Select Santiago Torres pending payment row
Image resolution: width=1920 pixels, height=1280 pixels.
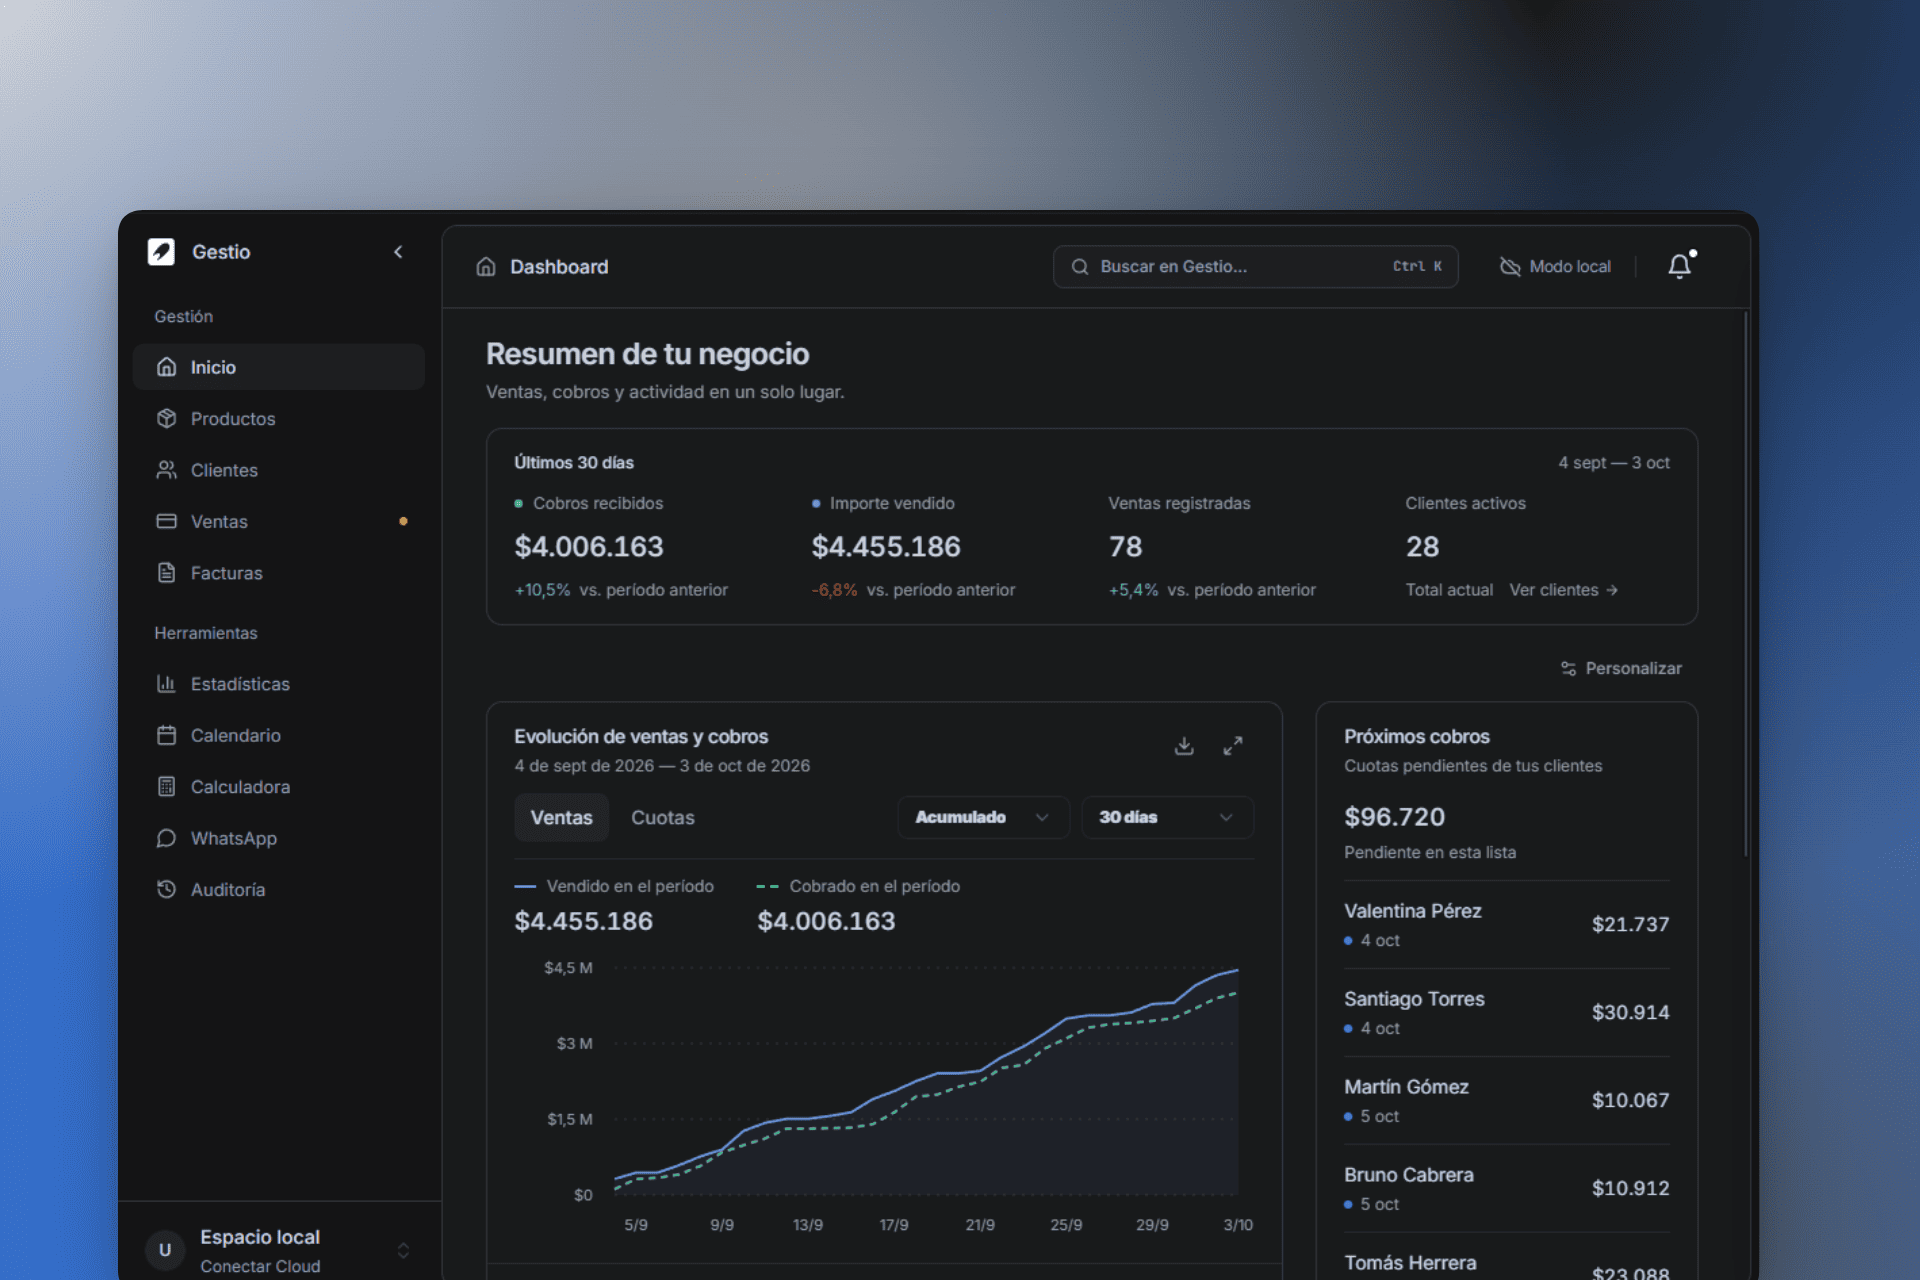click(1506, 1013)
